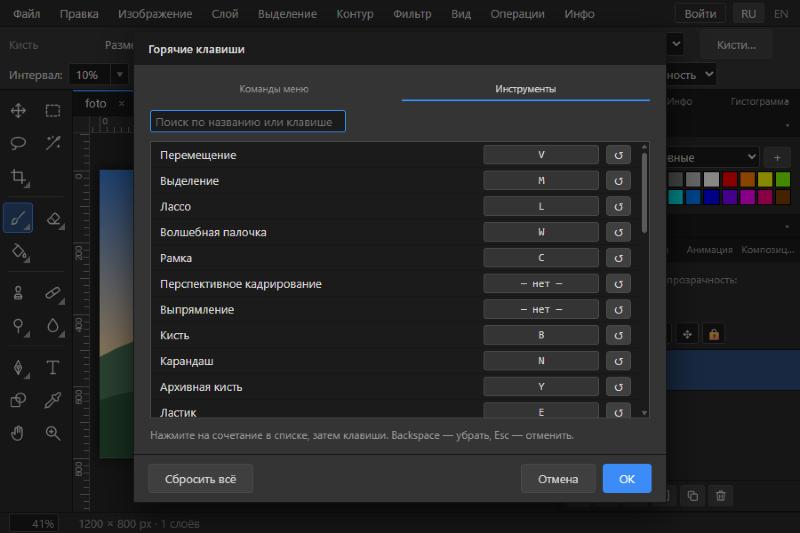
Task: Select the Magic Wand tool icon
Action: [x=53, y=143]
